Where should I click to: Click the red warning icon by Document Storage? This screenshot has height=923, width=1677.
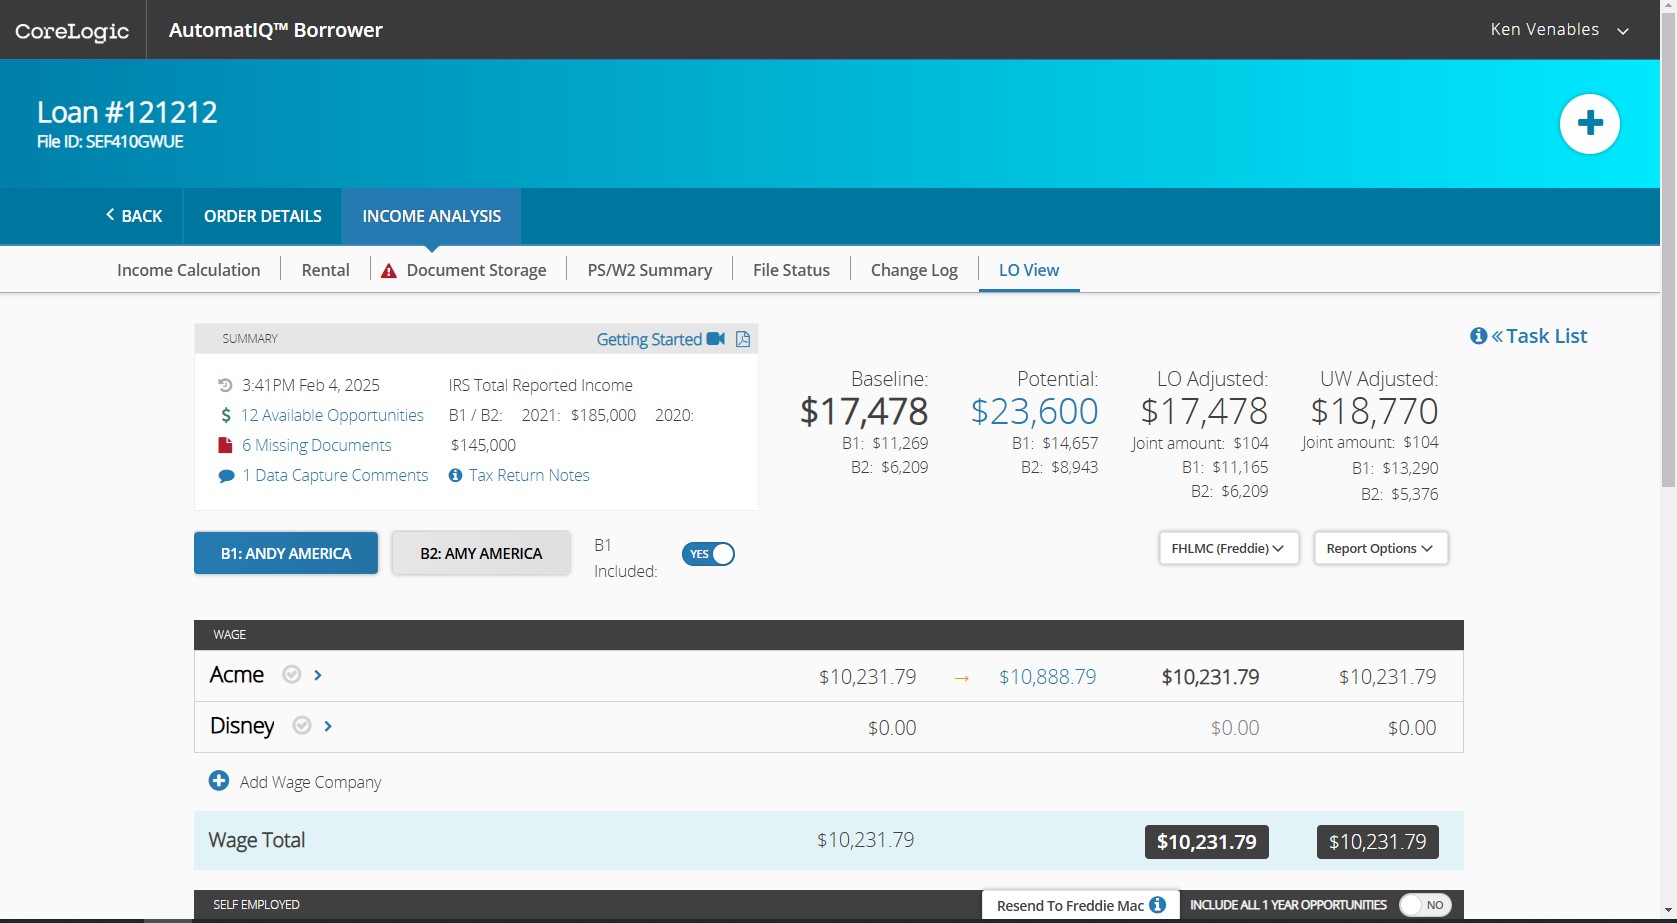click(389, 271)
